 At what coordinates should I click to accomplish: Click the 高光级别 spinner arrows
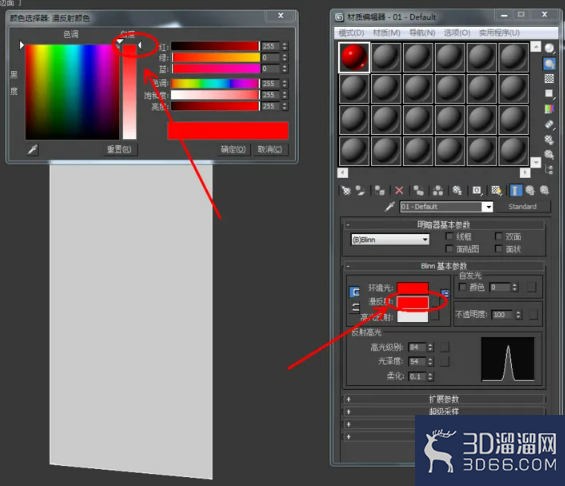[x=430, y=347]
